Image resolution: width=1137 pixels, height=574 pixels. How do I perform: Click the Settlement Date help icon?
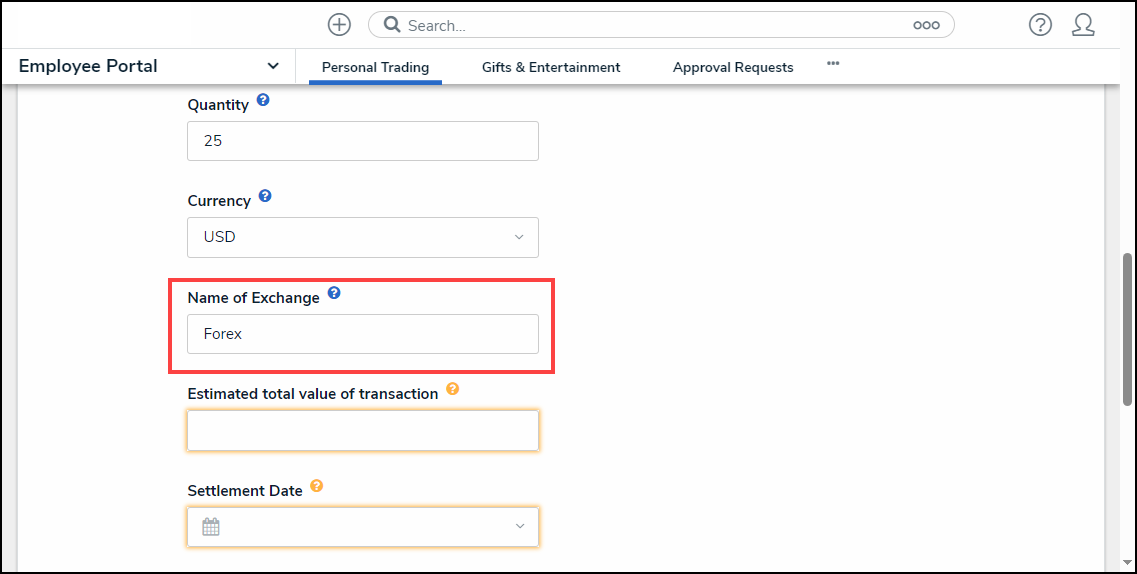316,486
